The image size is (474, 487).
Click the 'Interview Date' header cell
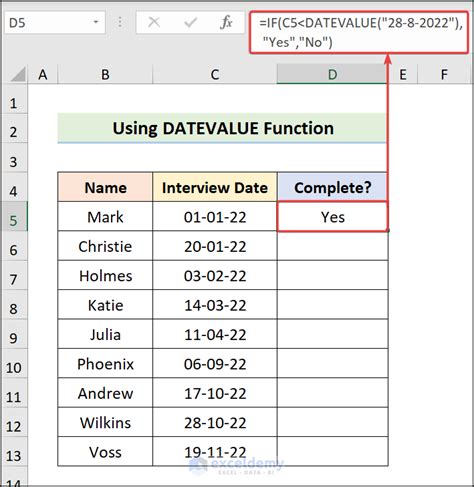[215, 187]
